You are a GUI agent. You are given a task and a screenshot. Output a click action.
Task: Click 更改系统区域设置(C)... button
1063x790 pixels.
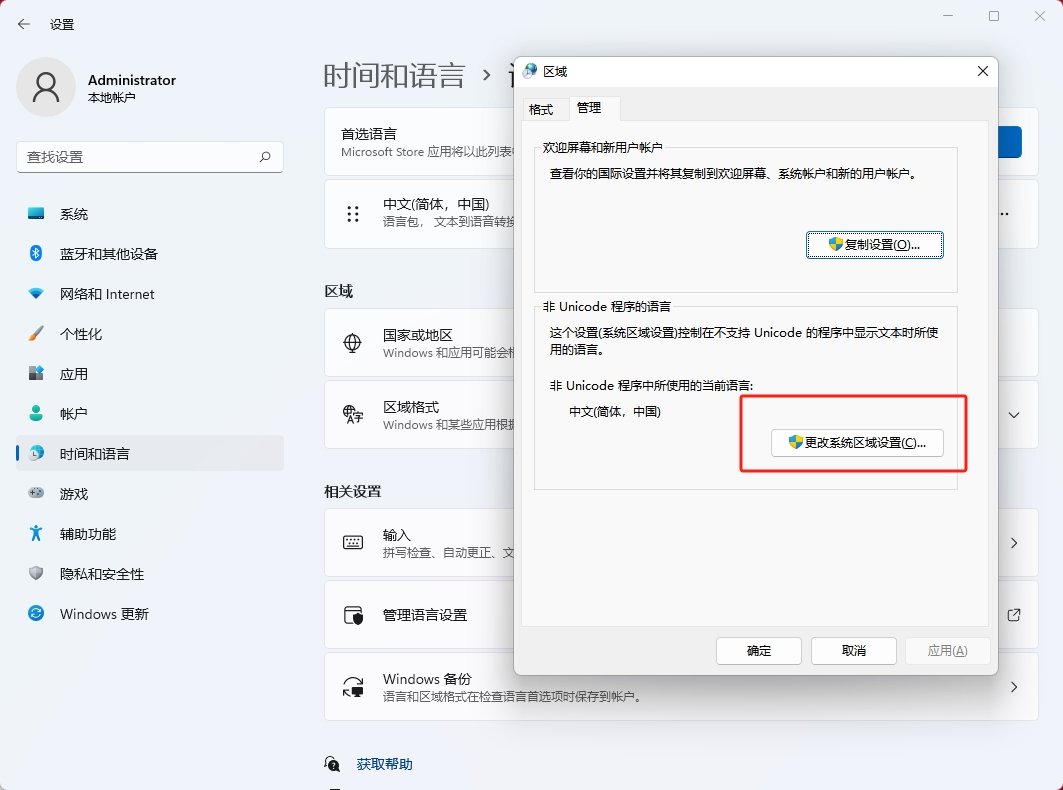[x=857, y=443]
